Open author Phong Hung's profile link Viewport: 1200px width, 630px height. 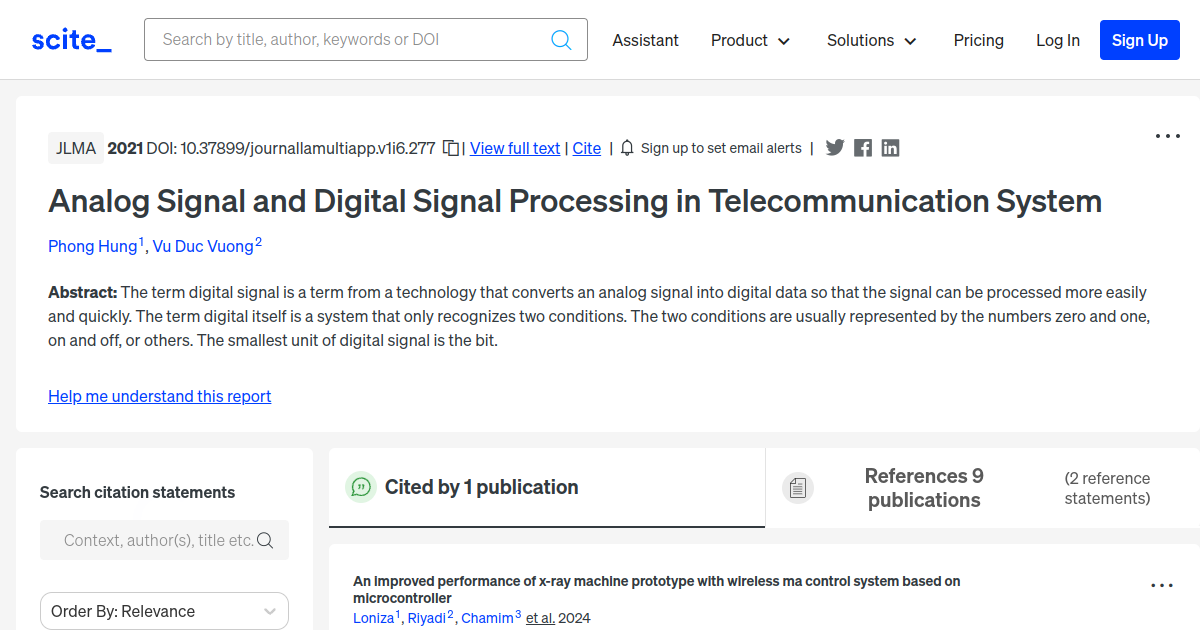[93, 246]
